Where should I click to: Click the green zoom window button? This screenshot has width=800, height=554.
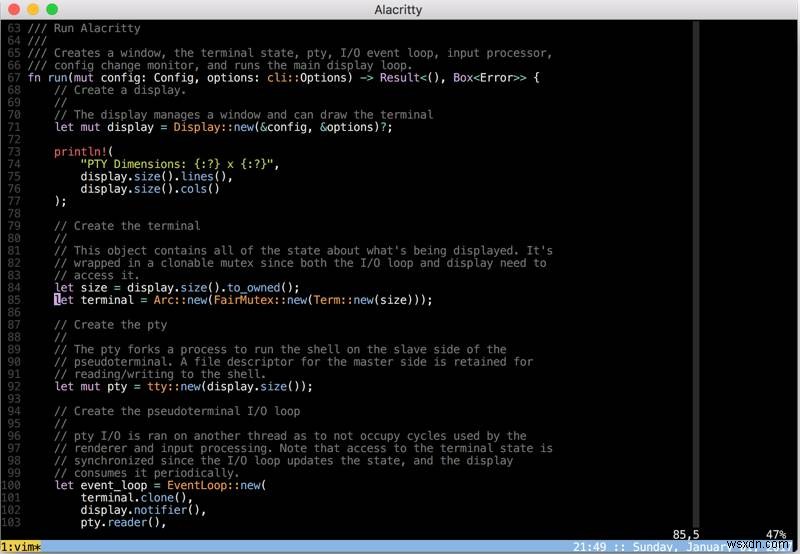click(52, 9)
